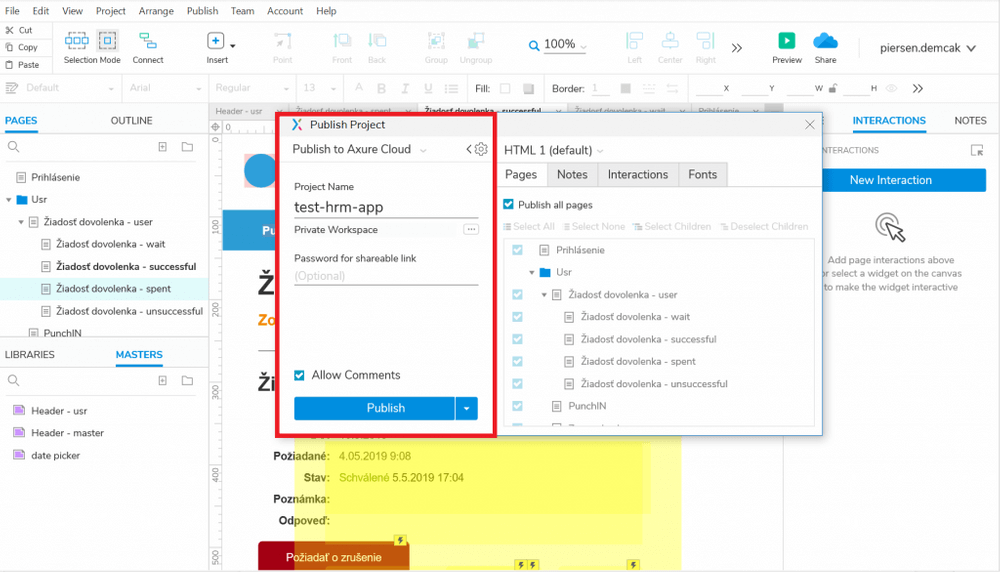Click the green Preview play icon
Viewport: 1000px width, 572px height.
point(786,41)
